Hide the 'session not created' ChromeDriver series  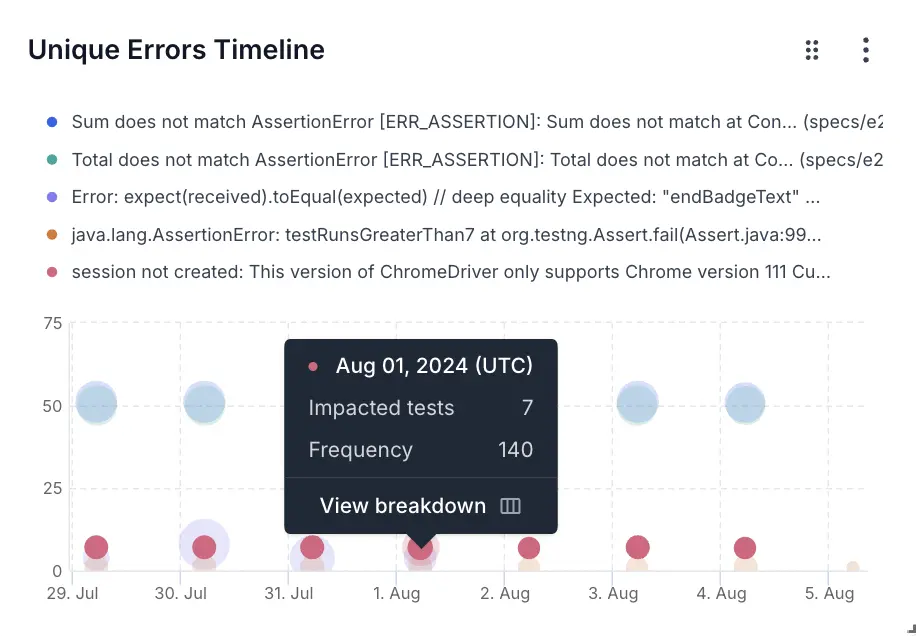point(450,272)
